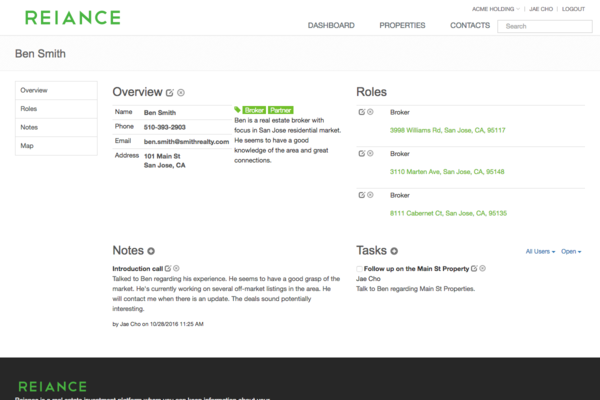Open the Dashboard menu item
This screenshot has width=600, height=400.
(331, 25)
